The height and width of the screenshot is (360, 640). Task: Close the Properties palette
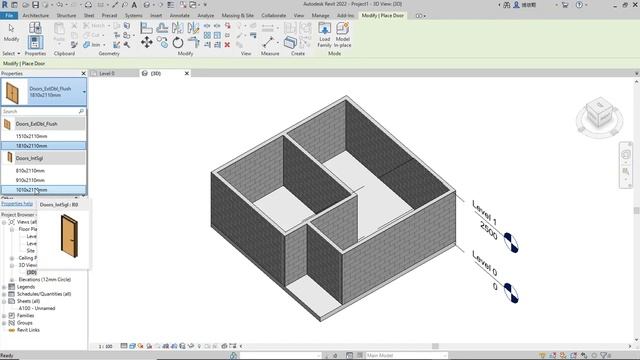coord(84,73)
